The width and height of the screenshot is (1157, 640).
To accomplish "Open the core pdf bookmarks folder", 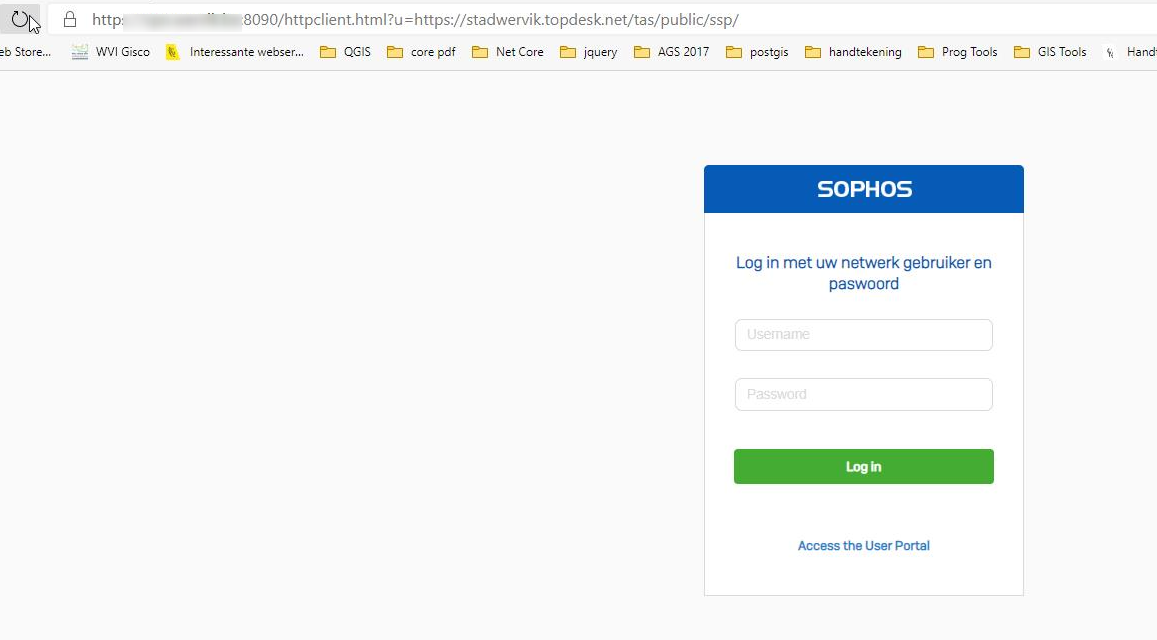I will 421,52.
